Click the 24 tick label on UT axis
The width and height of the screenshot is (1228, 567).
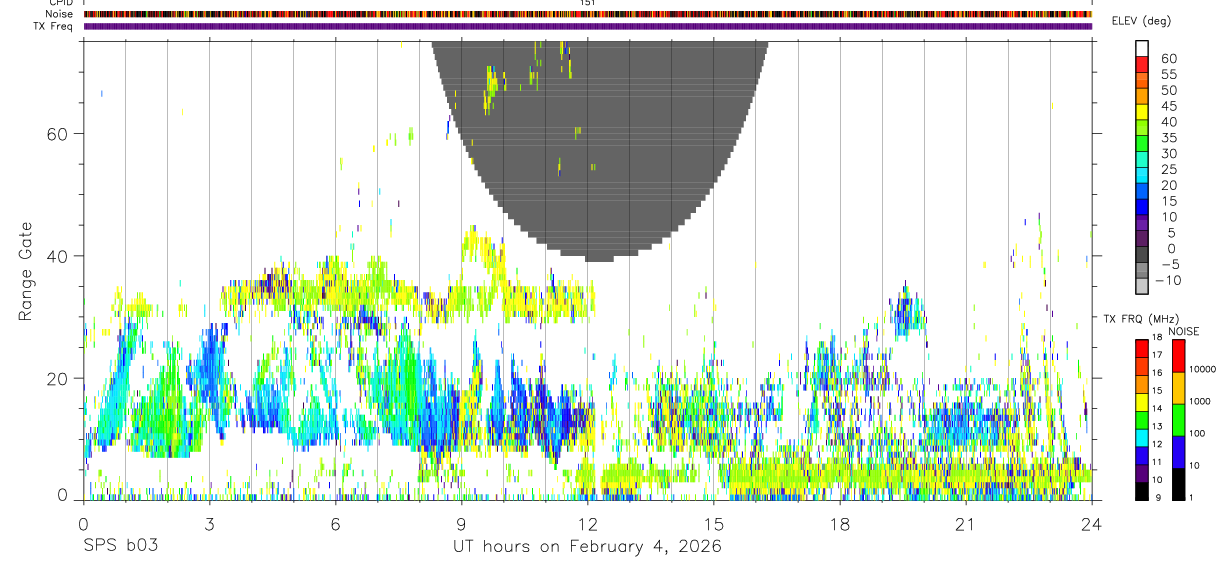pyautogui.click(x=1092, y=523)
